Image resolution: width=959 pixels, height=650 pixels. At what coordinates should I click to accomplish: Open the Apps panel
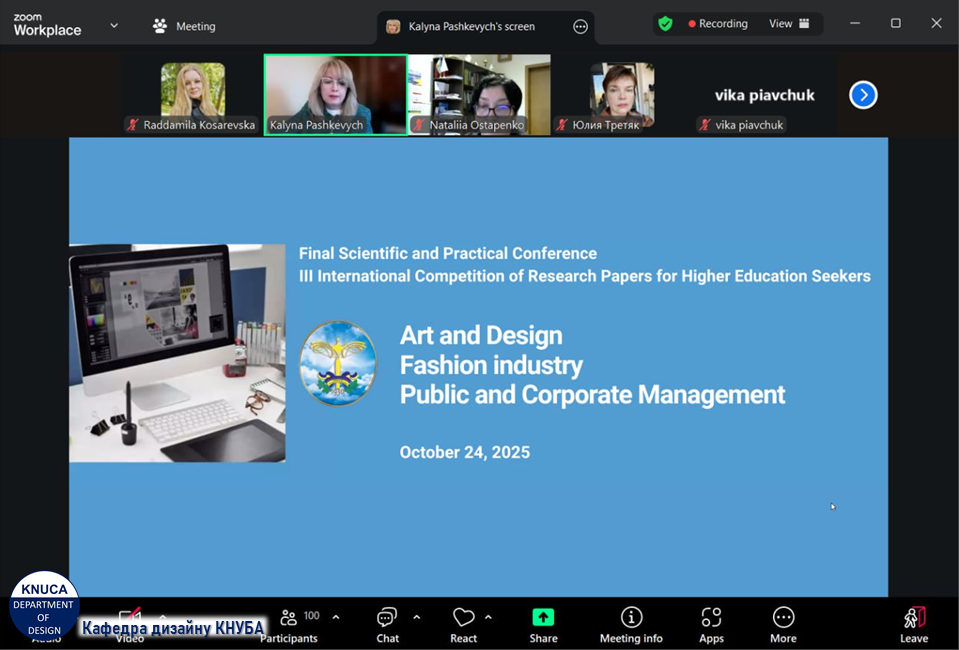point(711,624)
